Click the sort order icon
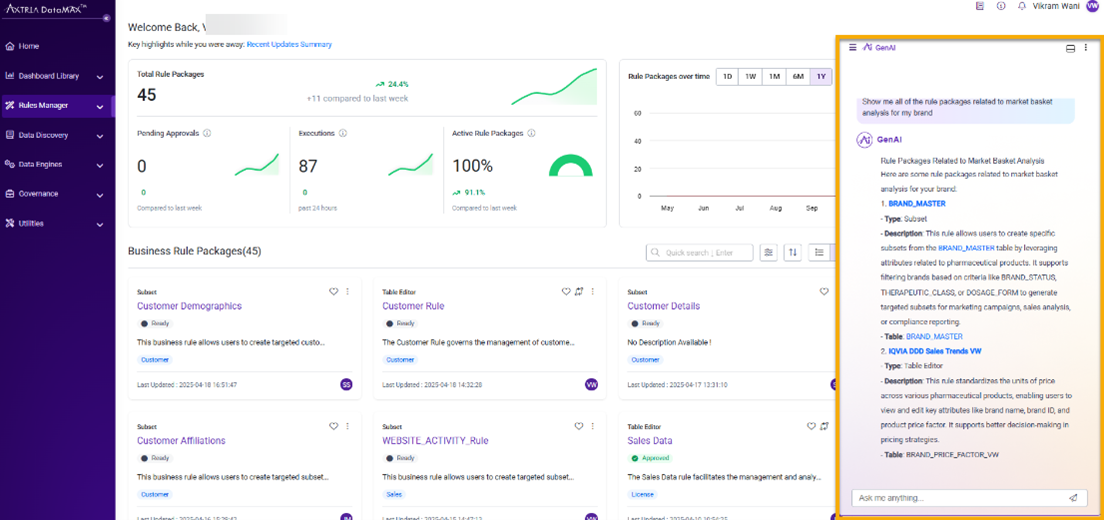Screen dimensions: 1104x520 pyautogui.click(x=792, y=253)
